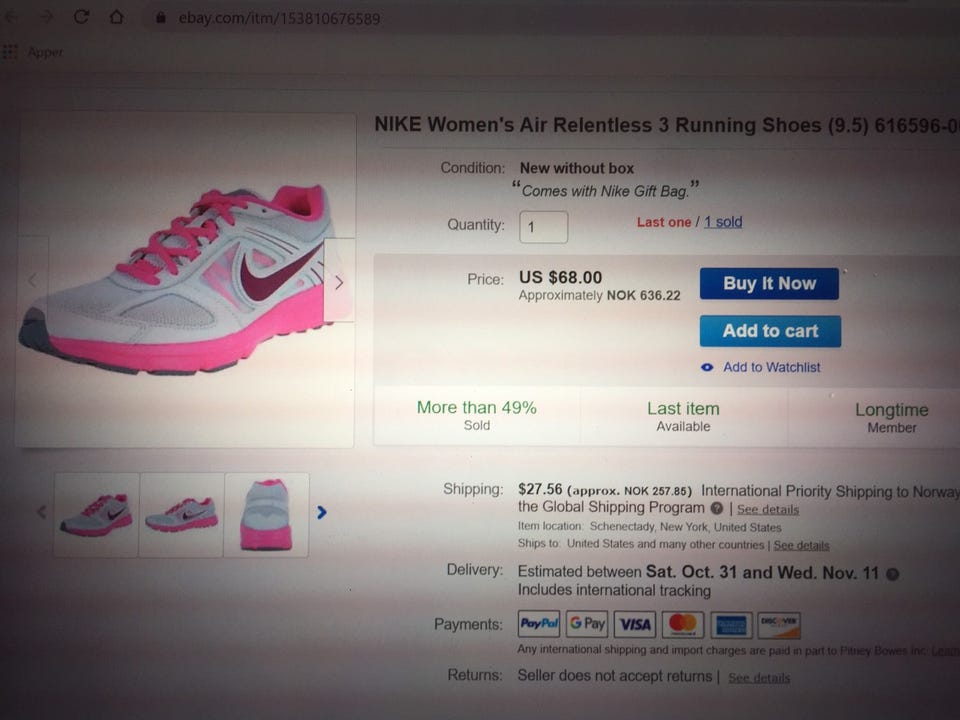Open Global Shipping Program help icon

coord(716,508)
